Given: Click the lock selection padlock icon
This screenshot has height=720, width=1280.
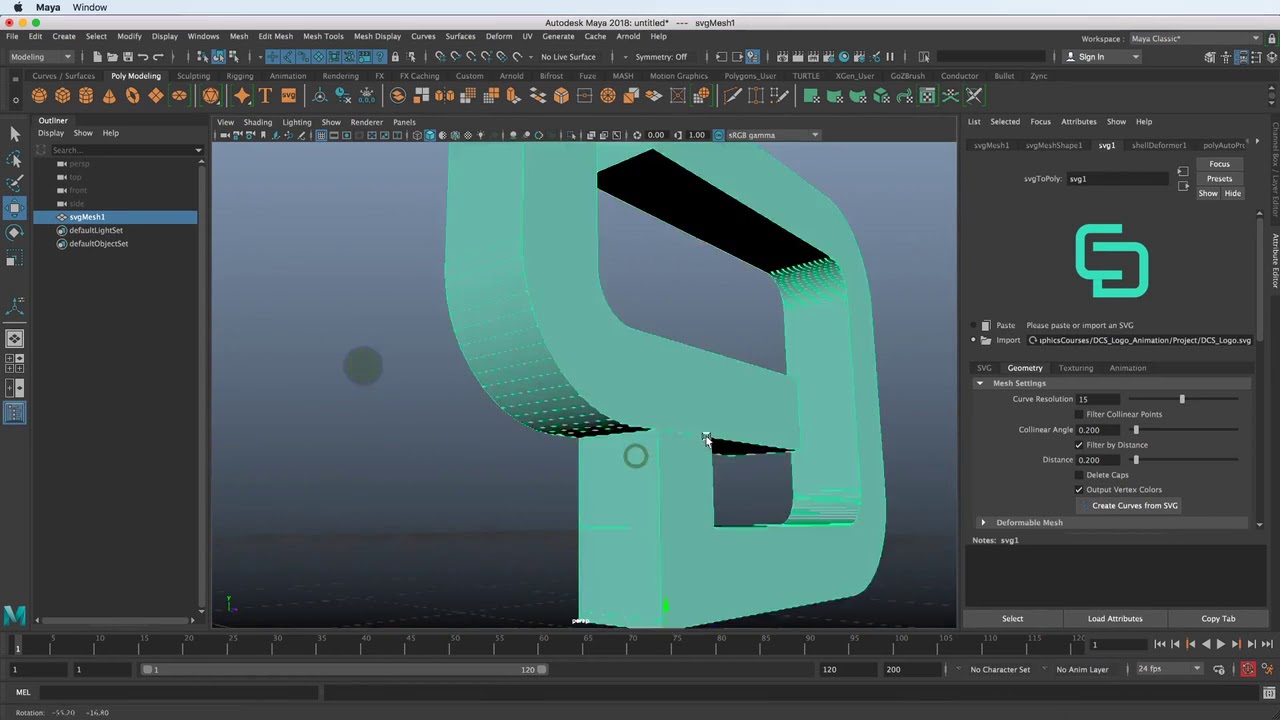Looking at the screenshot, I should [395, 57].
